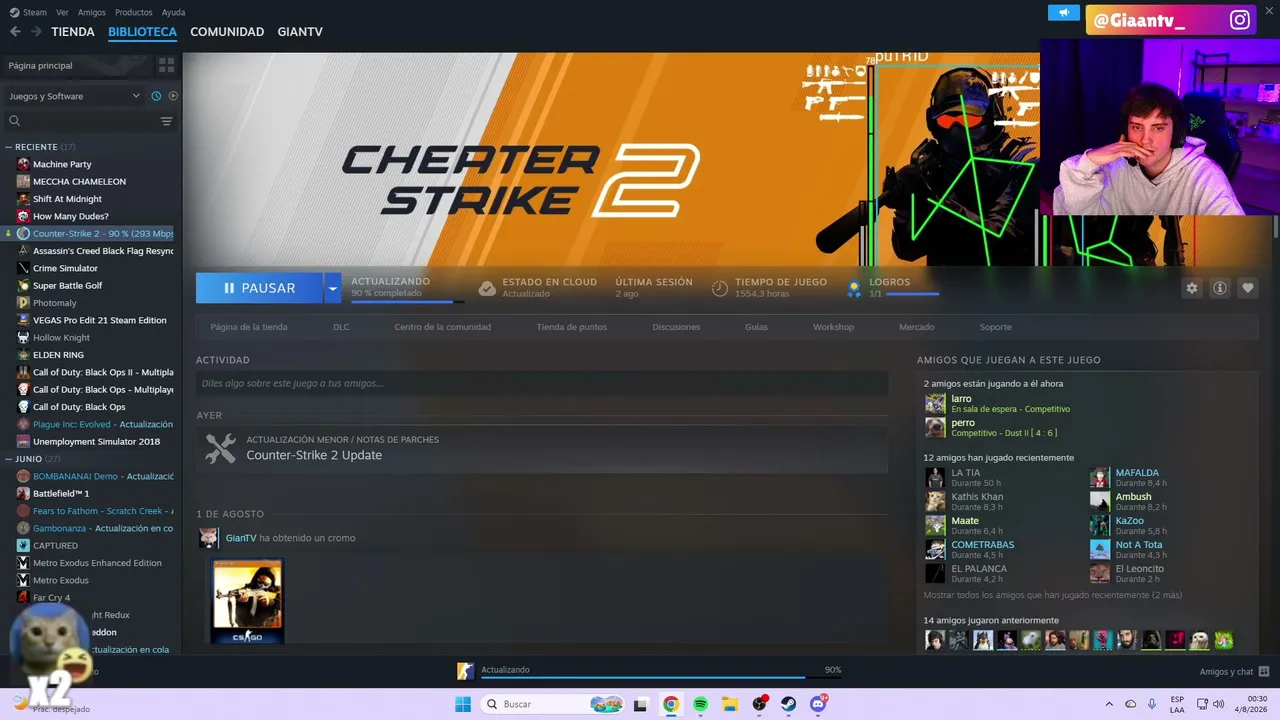Click the activity status input field

[x=542, y=383]
